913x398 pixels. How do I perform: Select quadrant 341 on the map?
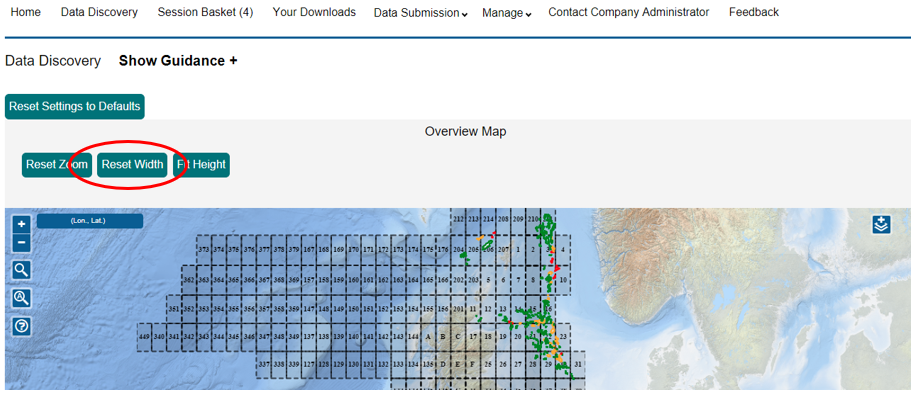174,337
